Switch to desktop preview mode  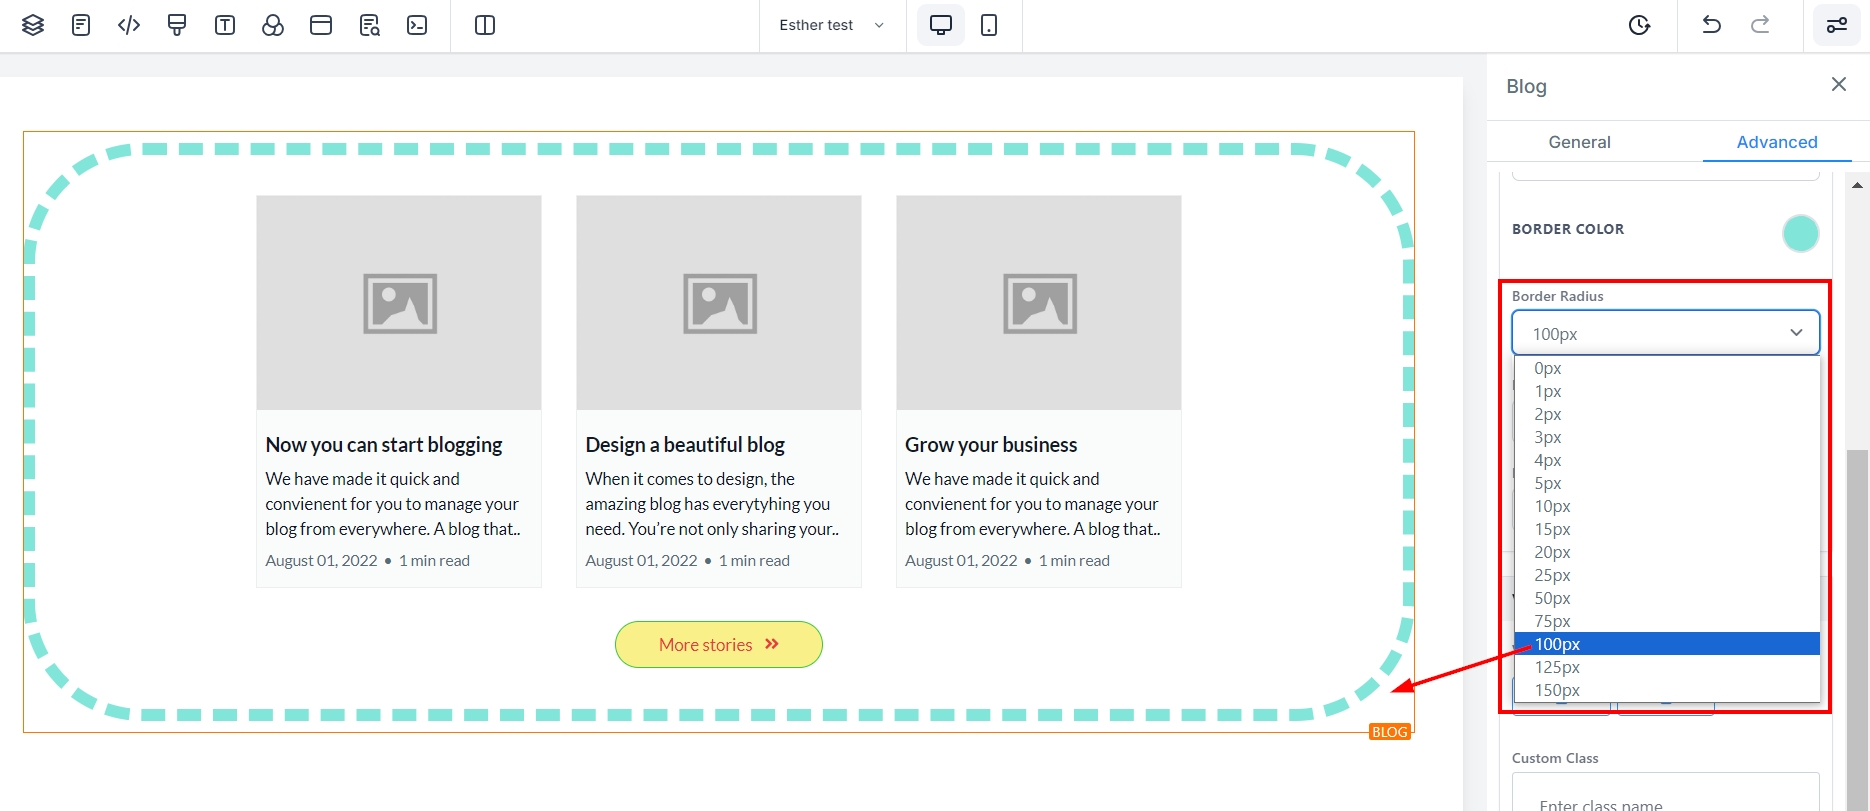pyautogui.click(x=941, y=25)
